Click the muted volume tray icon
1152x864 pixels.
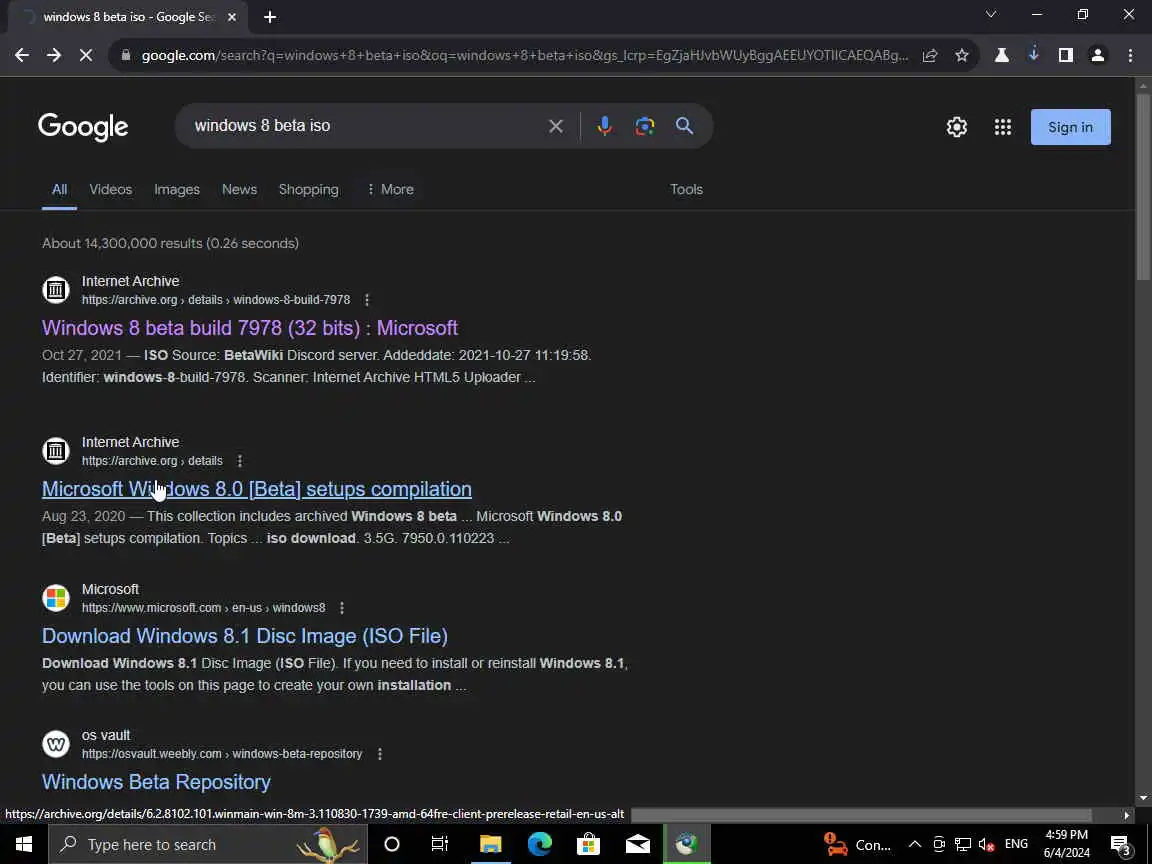coord(987,844)
